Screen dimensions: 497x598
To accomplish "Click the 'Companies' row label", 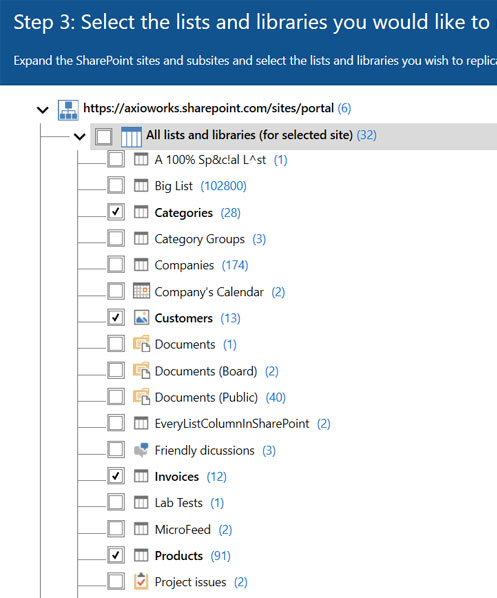I will point(184,265).
